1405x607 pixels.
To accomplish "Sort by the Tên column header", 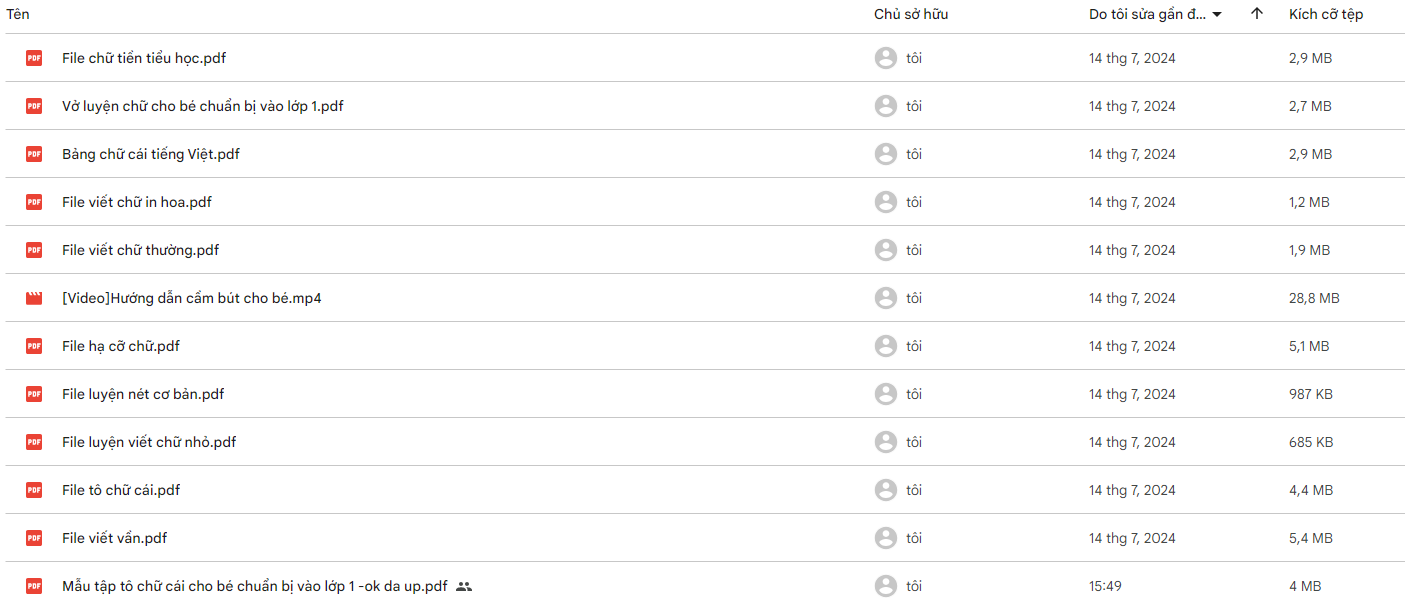I will [x=18, y=14].
